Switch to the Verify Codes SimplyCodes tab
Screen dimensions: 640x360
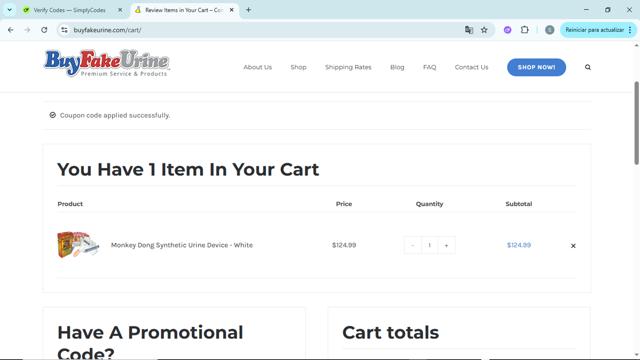tap(69, 10)
